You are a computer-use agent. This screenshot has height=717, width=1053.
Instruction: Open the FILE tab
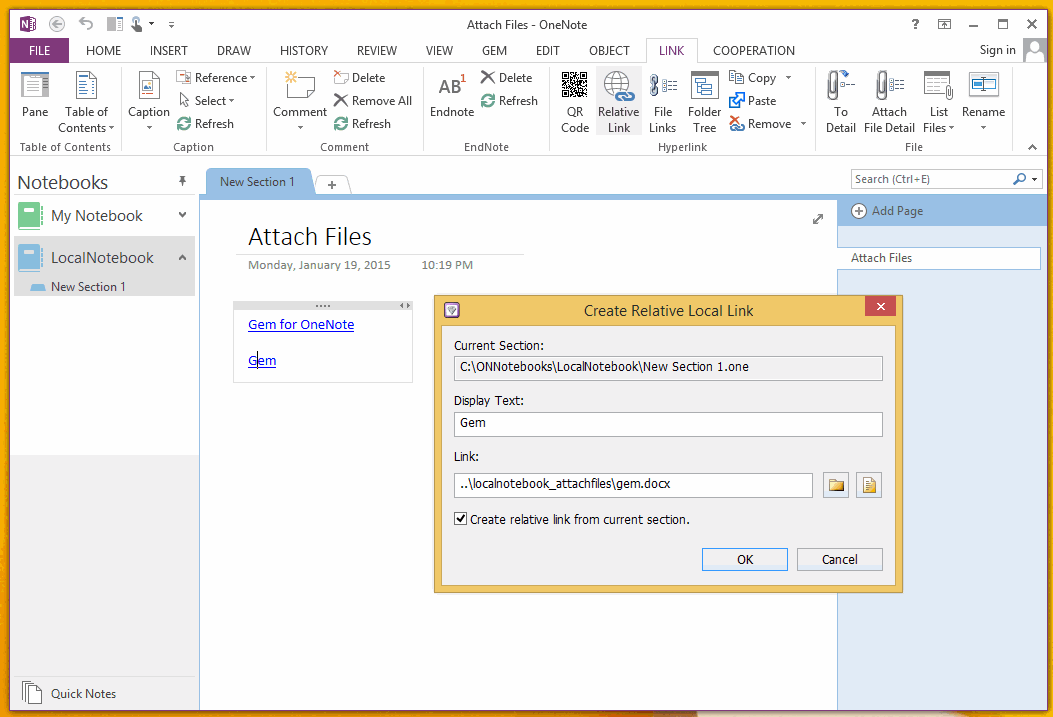[x=39, y=50]
